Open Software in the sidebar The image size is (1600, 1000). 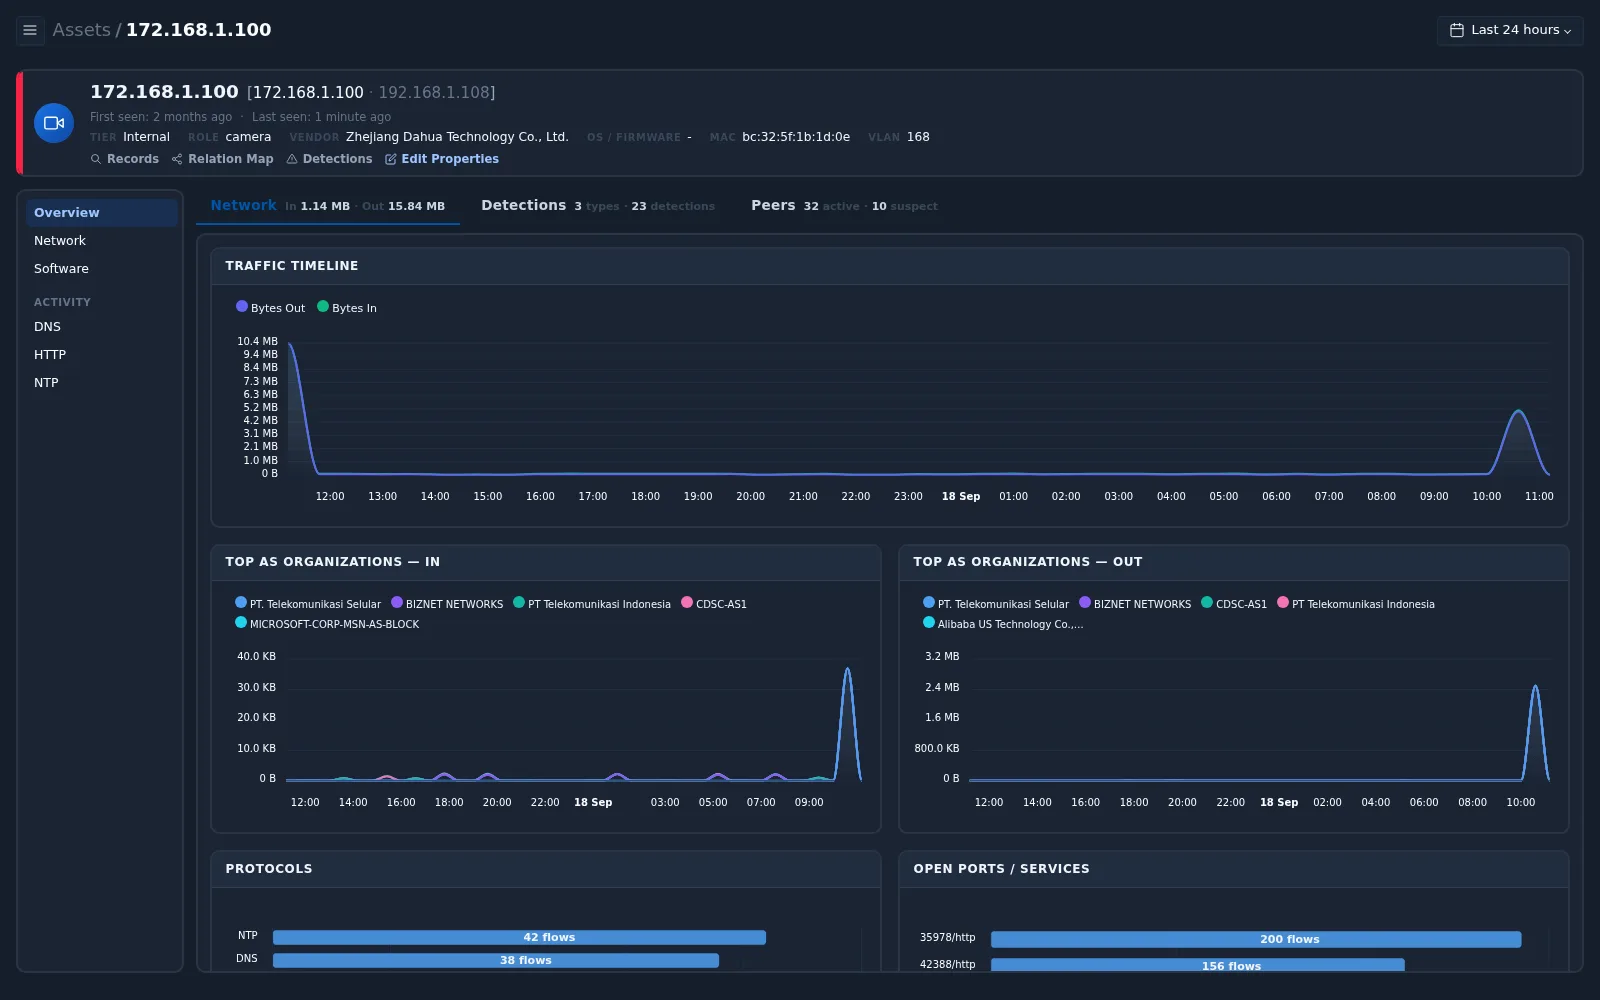click(101, 269)
